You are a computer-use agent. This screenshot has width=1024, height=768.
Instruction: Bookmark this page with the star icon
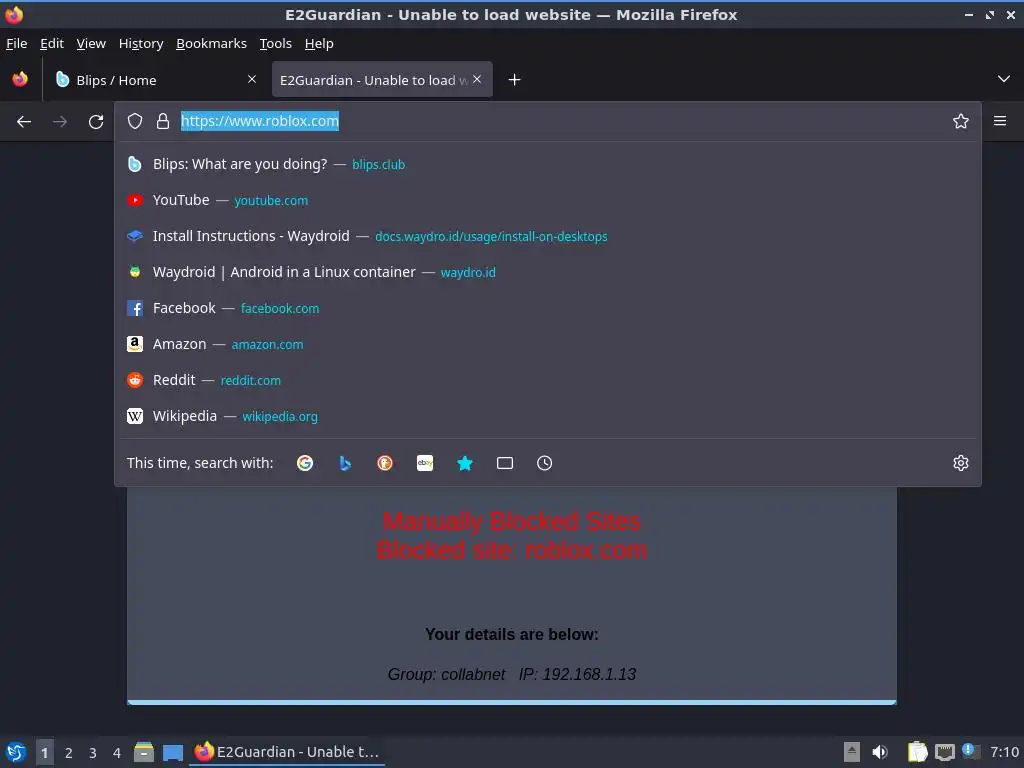[961, 121]
